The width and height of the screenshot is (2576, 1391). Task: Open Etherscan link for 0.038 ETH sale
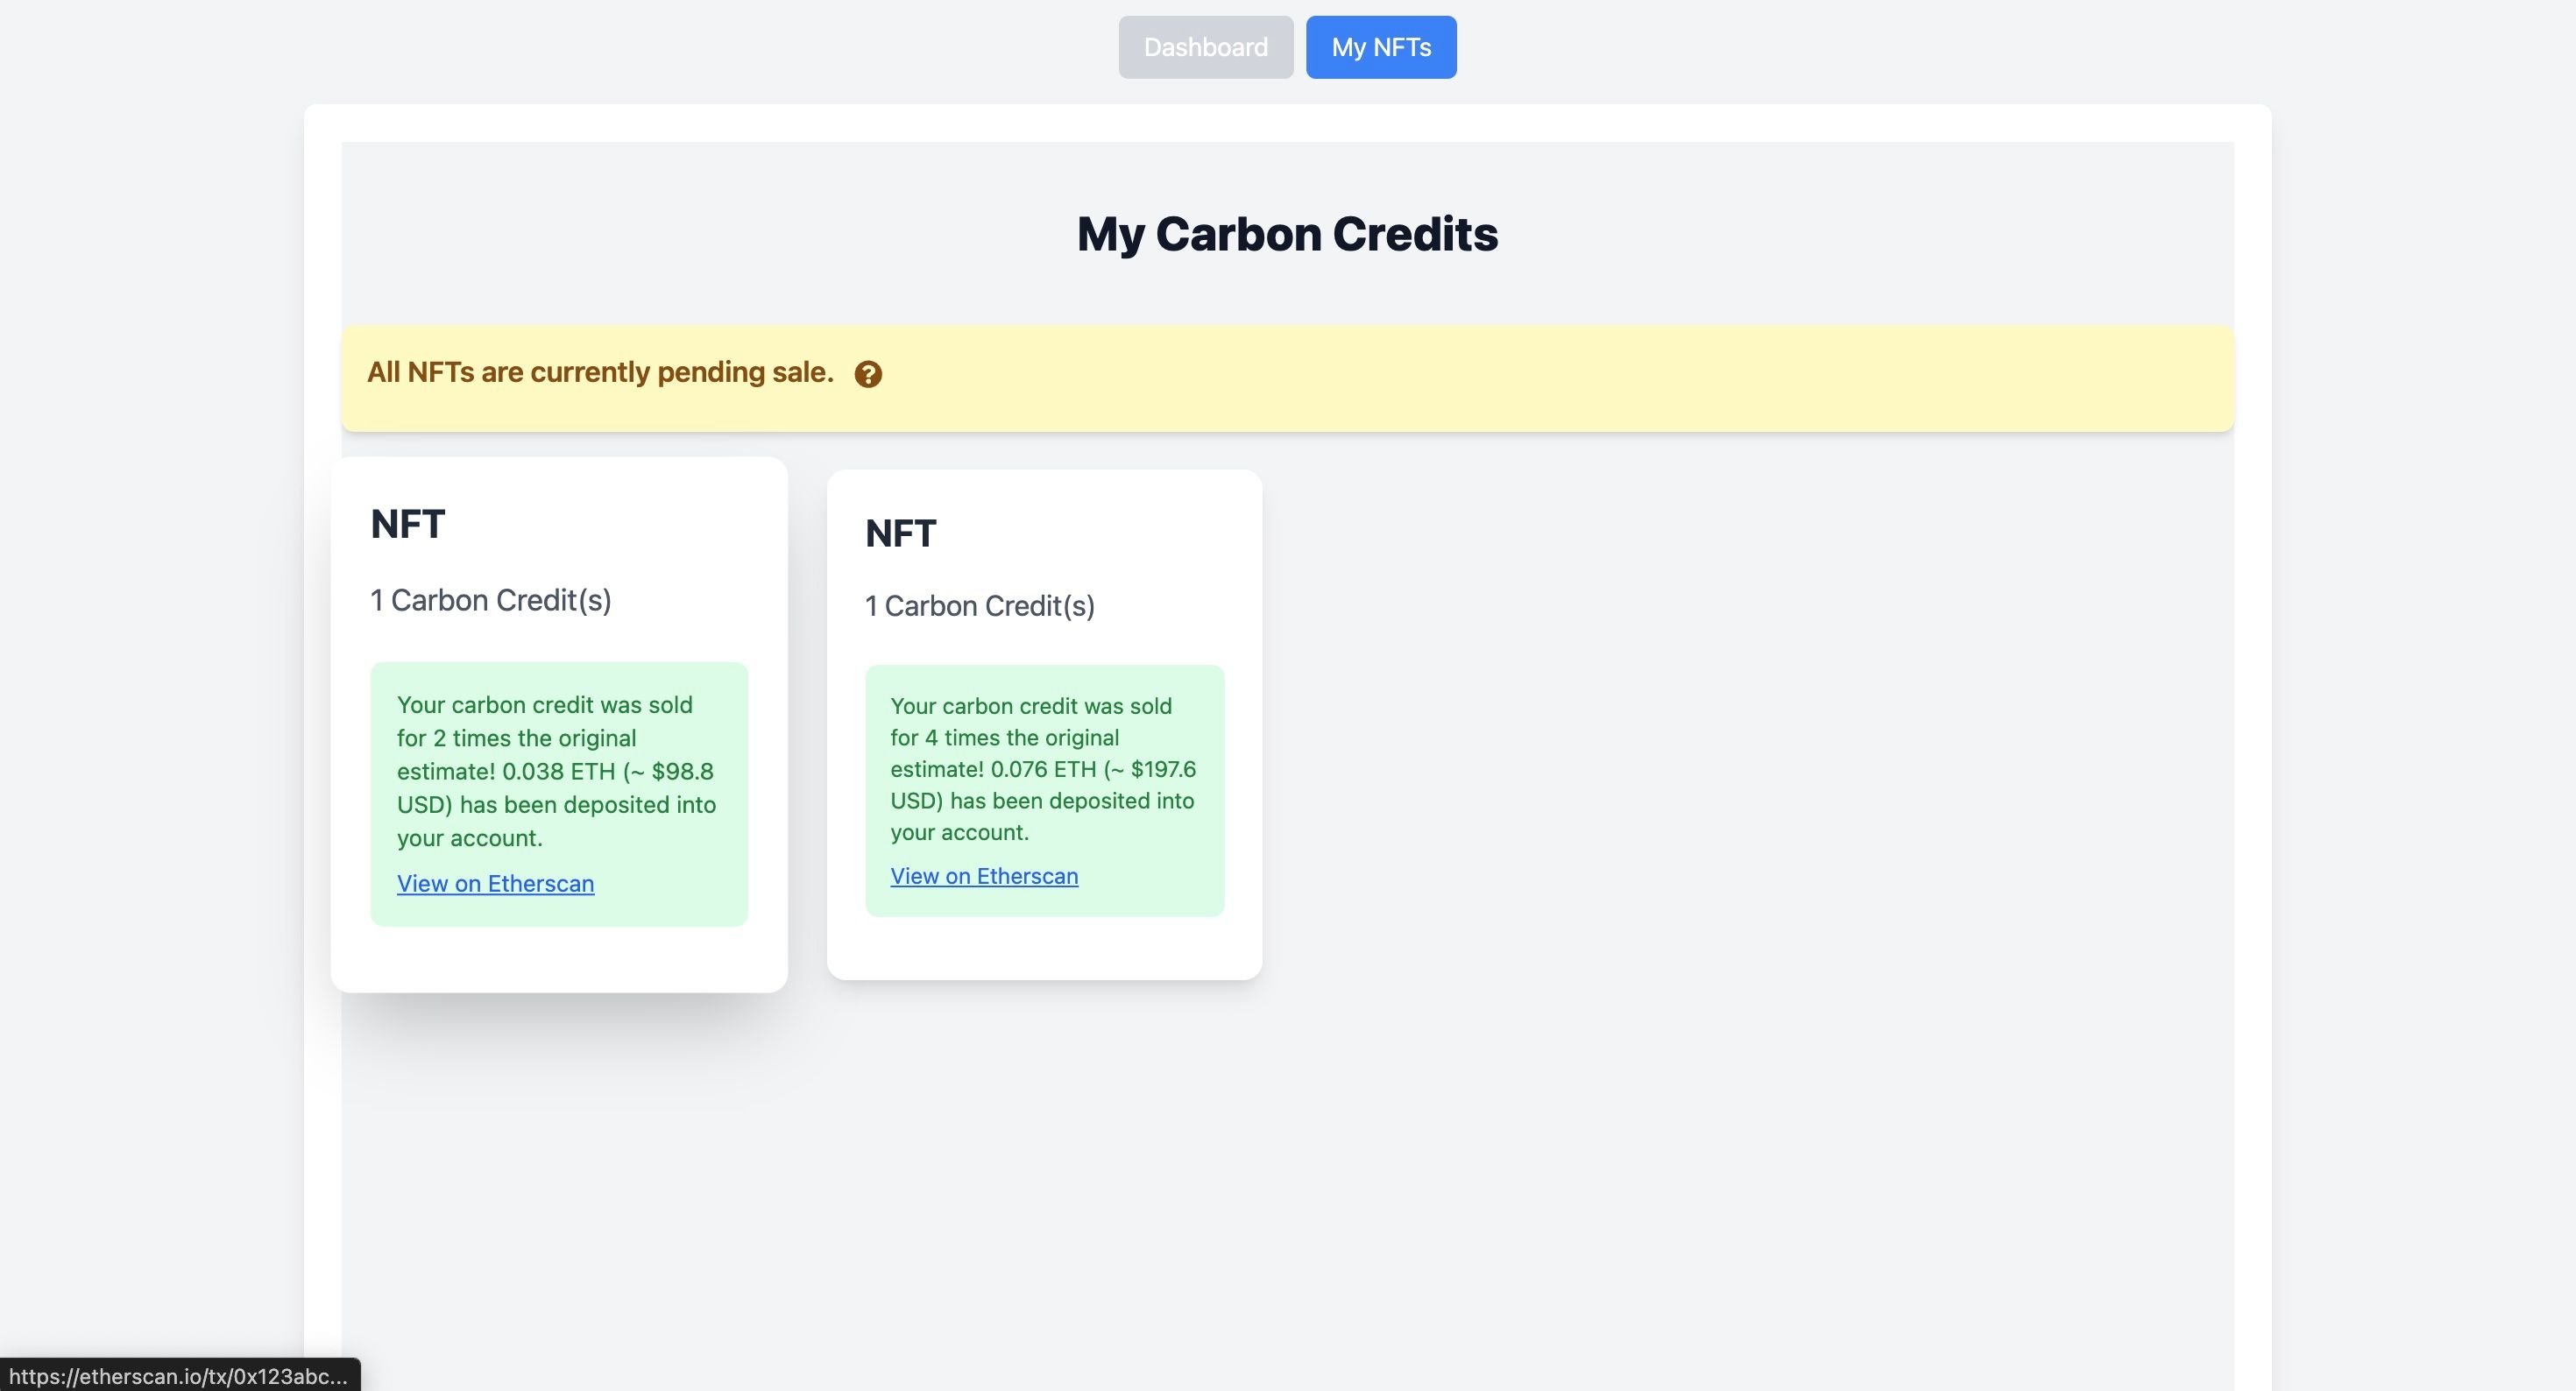pyautogui.click(x=495, y=883)
